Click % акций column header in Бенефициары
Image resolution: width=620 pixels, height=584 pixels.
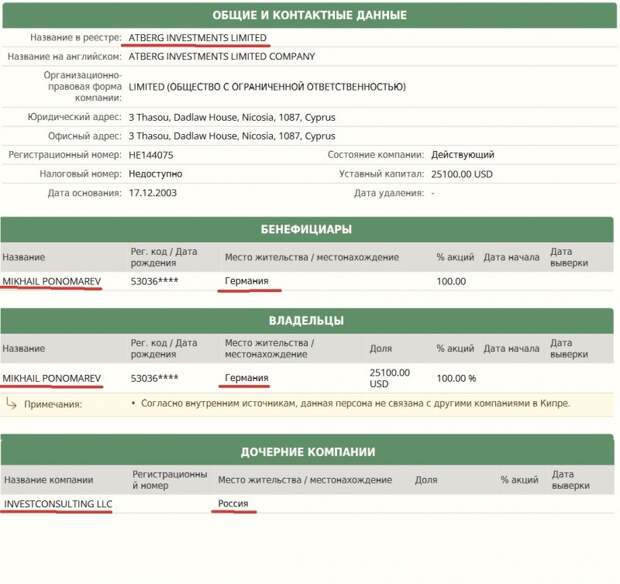pos(455,257)
